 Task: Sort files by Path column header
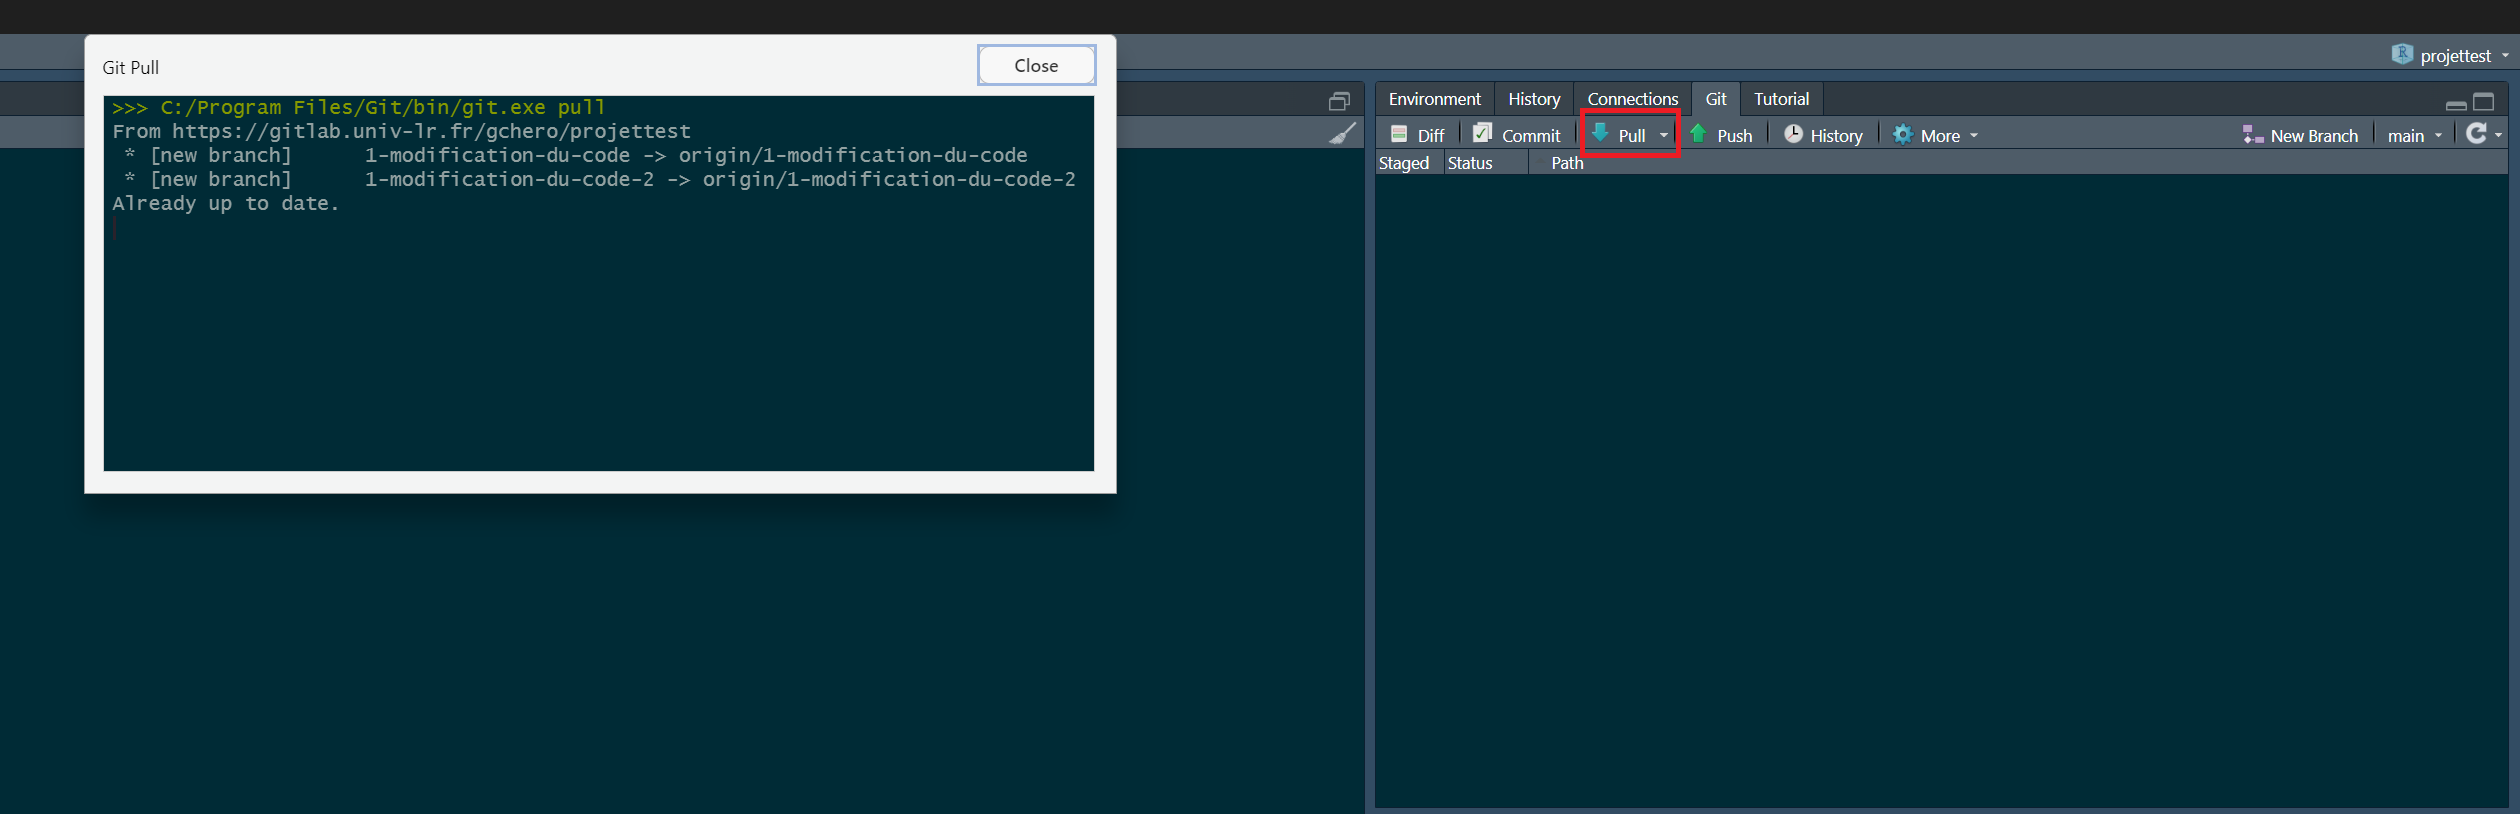1567,163
